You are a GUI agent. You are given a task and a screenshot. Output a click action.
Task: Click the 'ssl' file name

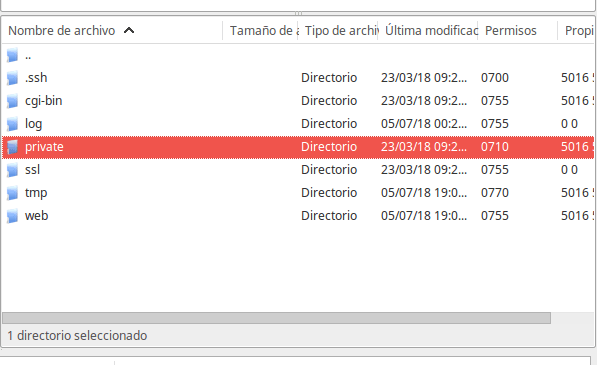[x=33, y=170]
